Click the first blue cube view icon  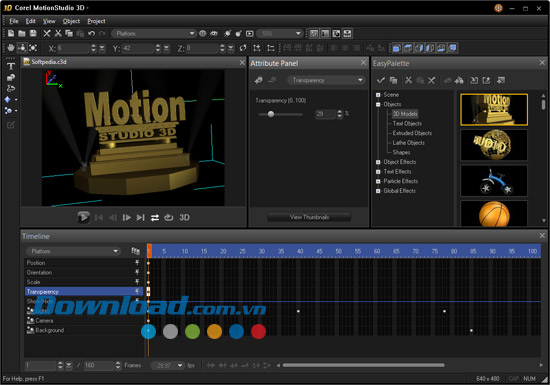pos(396,48)
